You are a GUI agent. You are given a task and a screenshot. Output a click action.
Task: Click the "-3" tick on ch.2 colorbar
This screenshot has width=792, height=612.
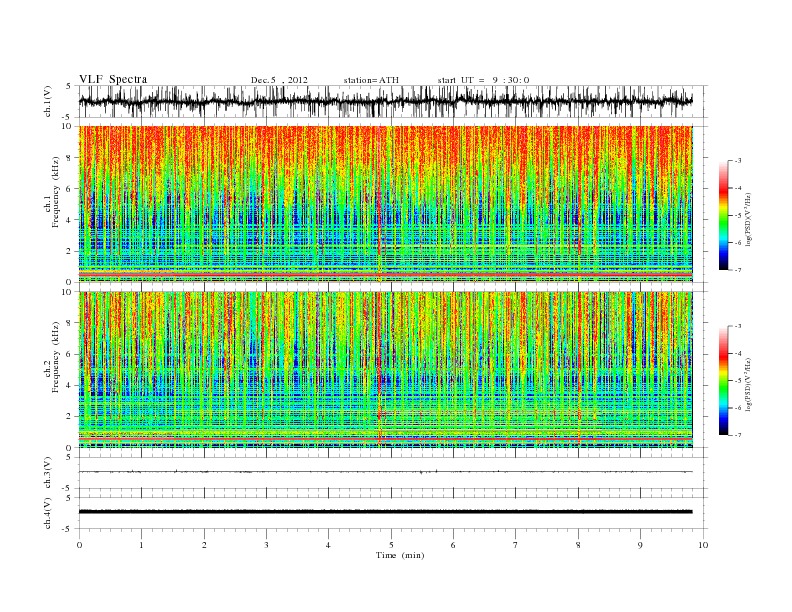[738, 326]
